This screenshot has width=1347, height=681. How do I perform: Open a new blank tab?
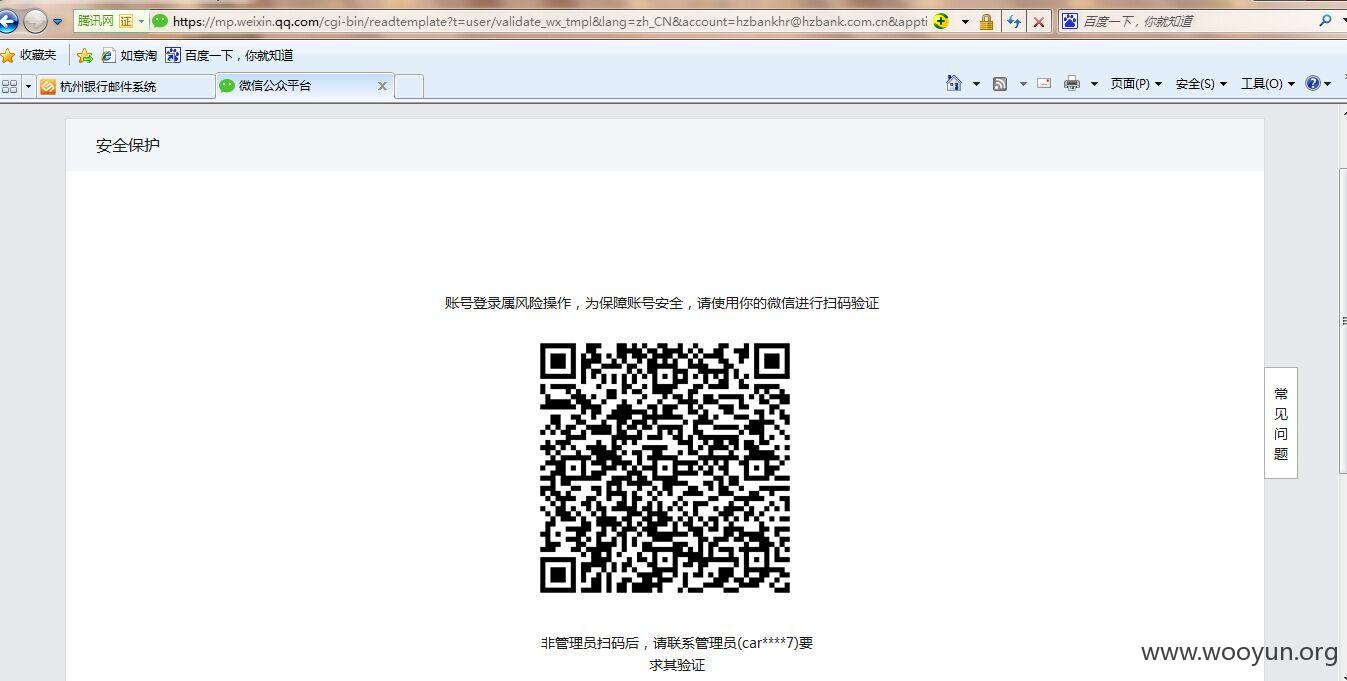409,86
